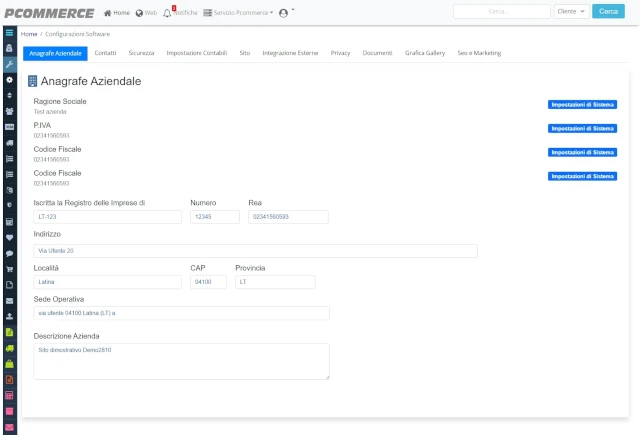The width and height of the screenshot is (640, 435).
Task: Open the user lock icon in sidebar
Action: click(x=9, y=48)
